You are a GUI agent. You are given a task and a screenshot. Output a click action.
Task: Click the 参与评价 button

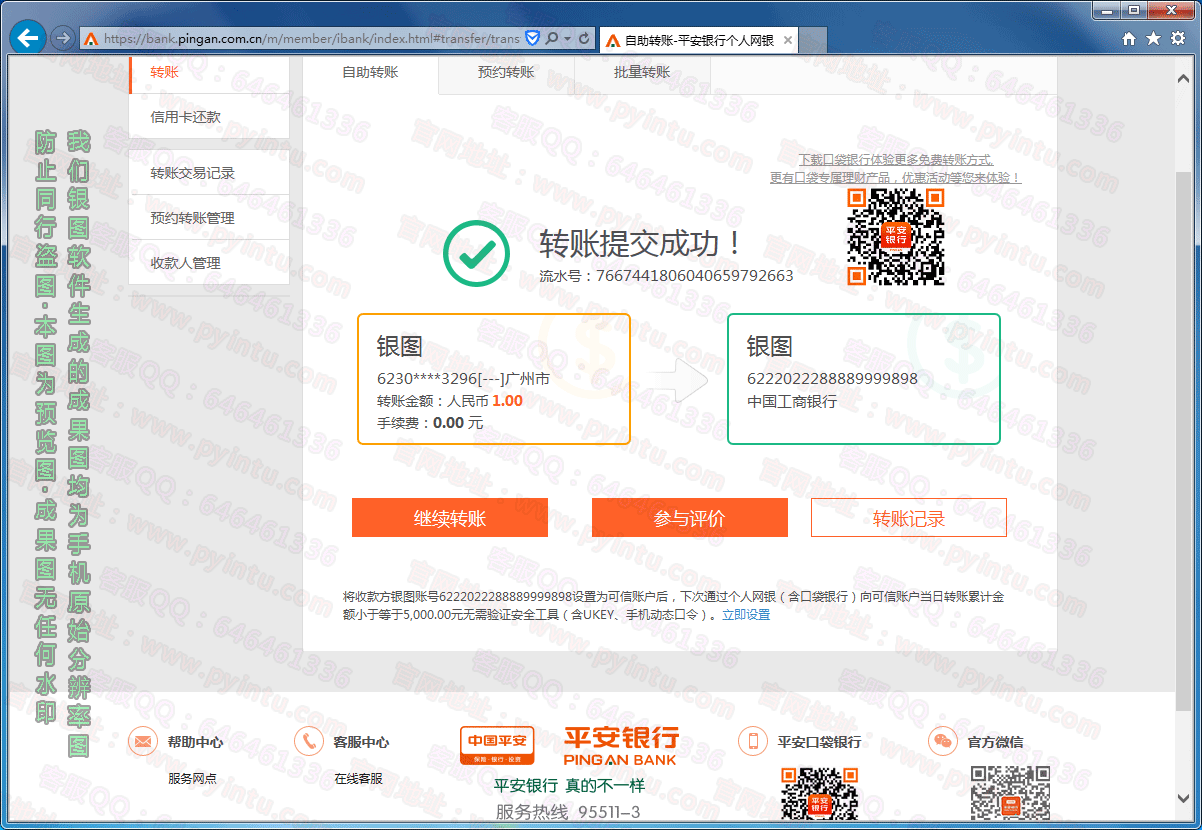click(x=690, y=518)
